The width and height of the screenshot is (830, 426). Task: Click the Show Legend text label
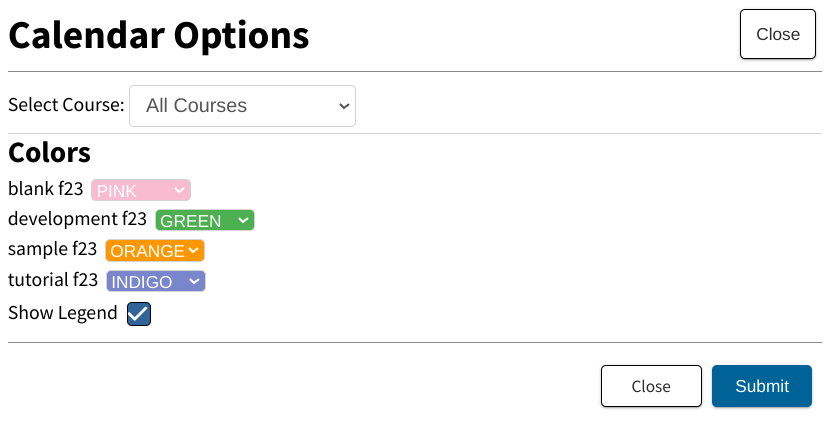pos(62,313)
